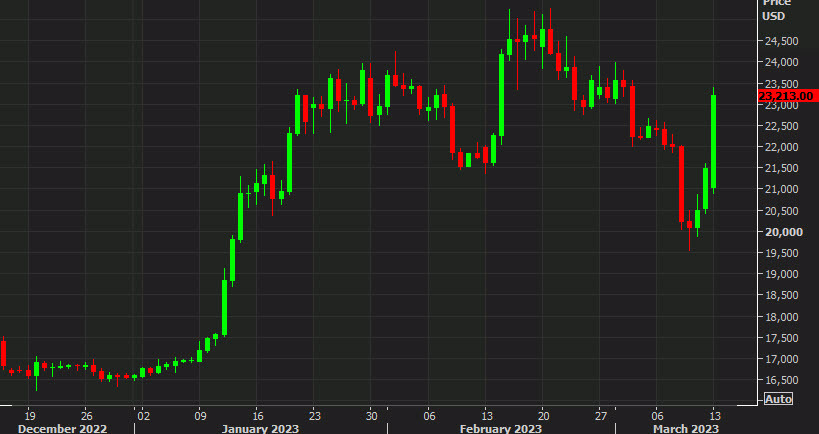Click the Auto scale button
This screenshot has height=434, width=819.
(778, 399)
